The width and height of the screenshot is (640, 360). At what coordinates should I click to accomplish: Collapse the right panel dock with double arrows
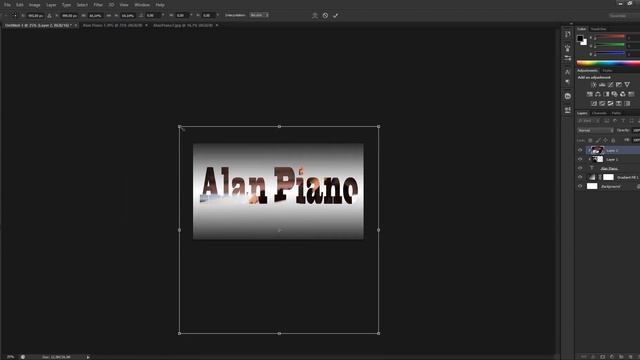[571, 24]
